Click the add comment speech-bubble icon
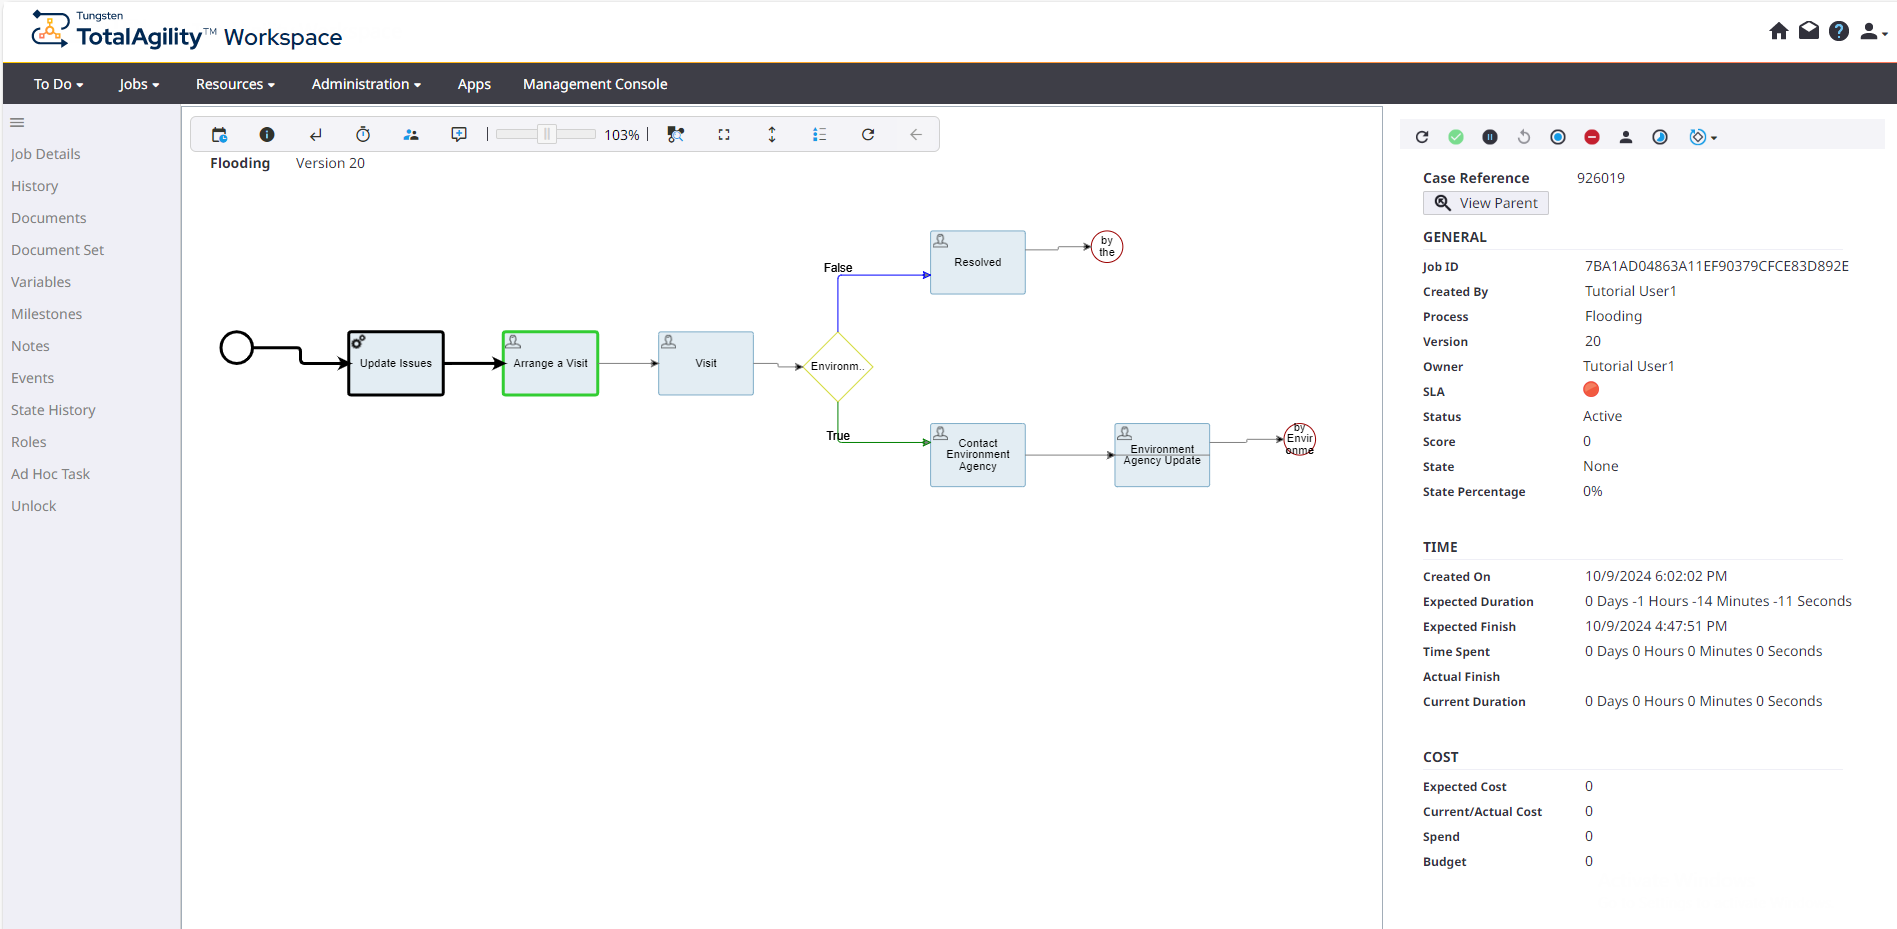 coord(459,135)
